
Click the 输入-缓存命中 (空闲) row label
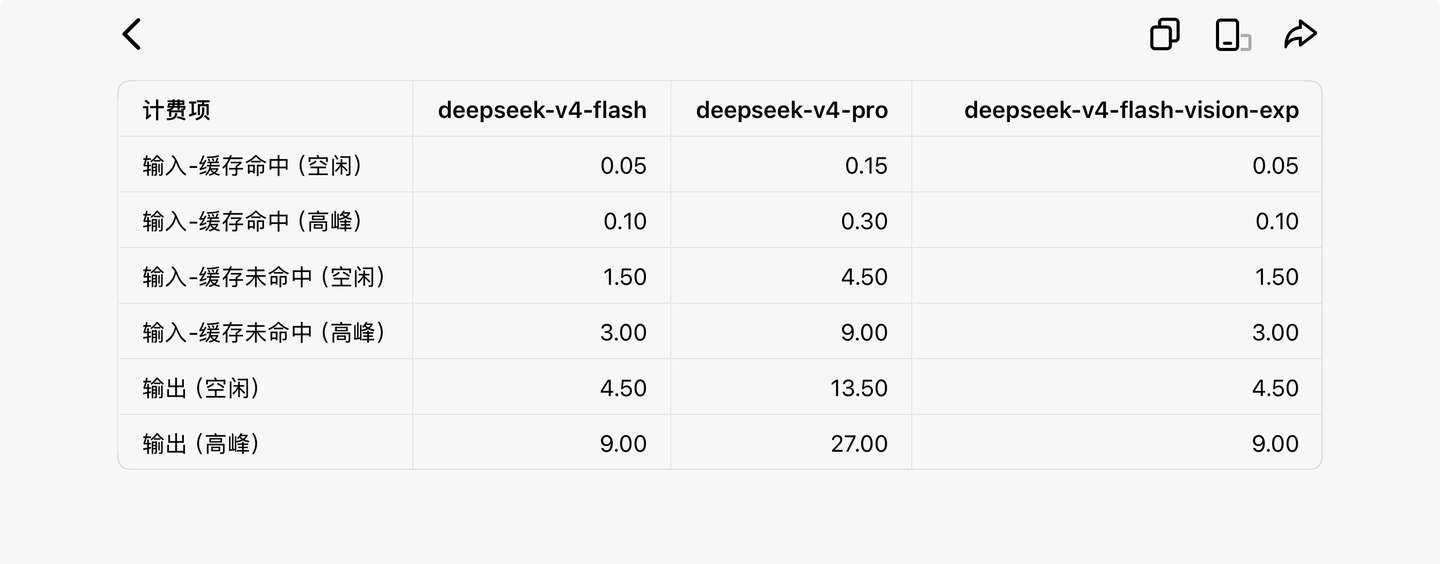point(252,165)
